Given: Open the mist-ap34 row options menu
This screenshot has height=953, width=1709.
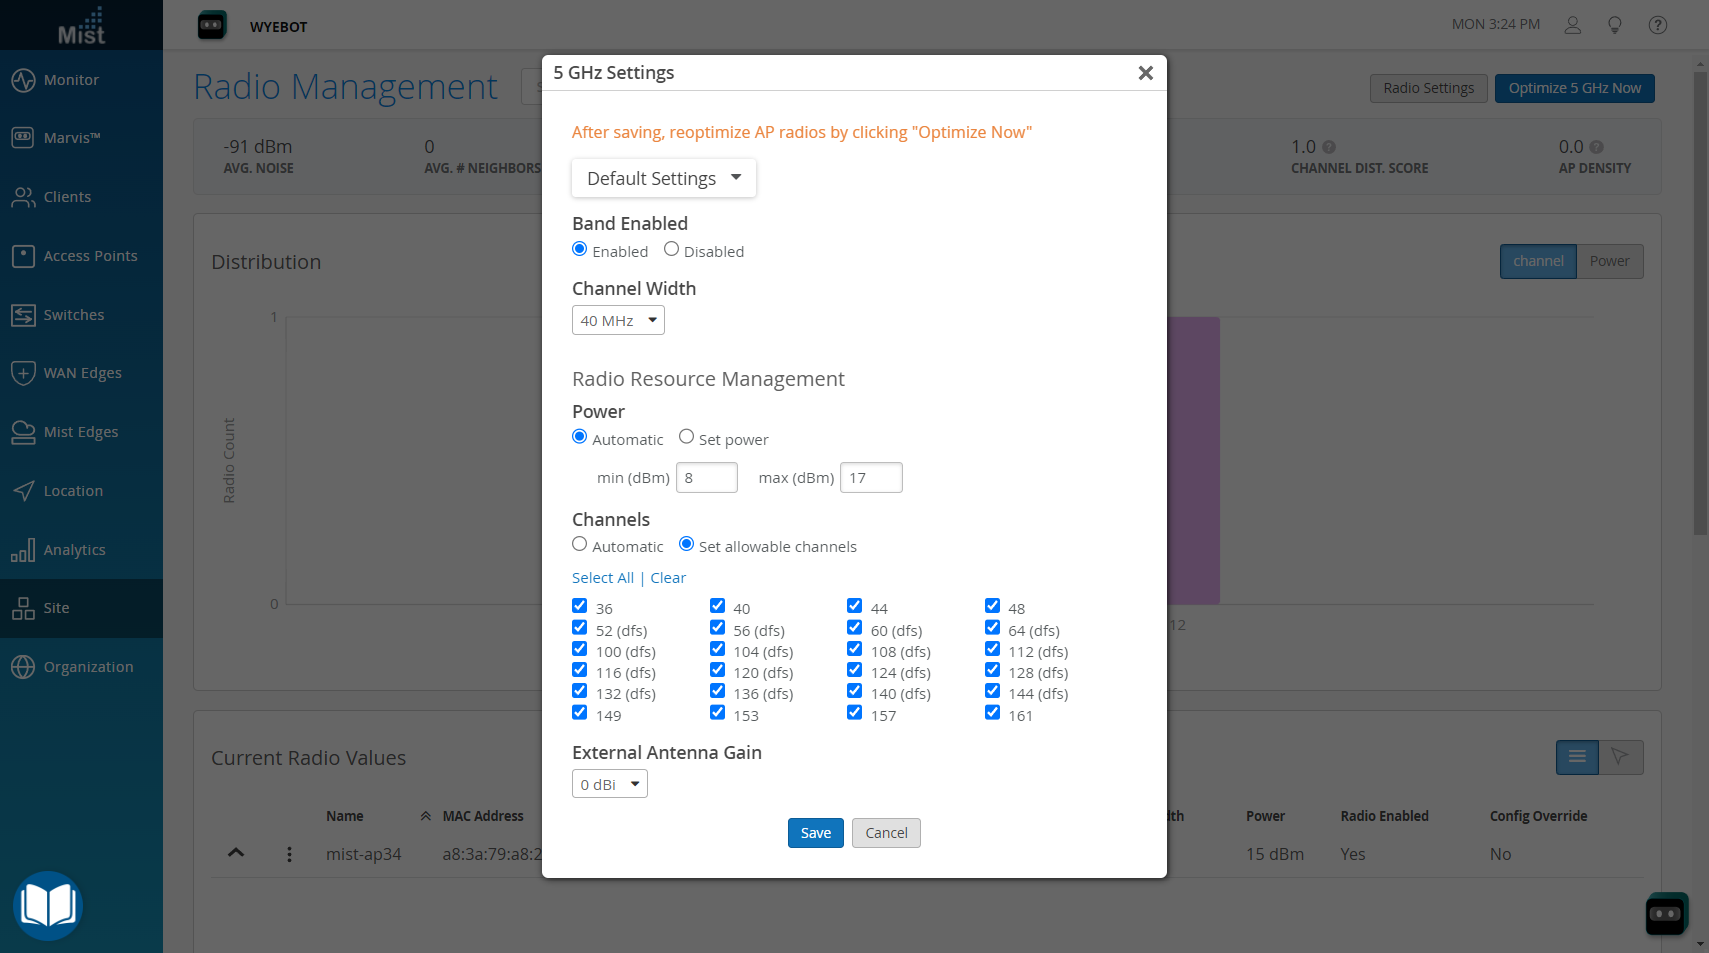Looking at the screenshot, I should coord(289,854).
